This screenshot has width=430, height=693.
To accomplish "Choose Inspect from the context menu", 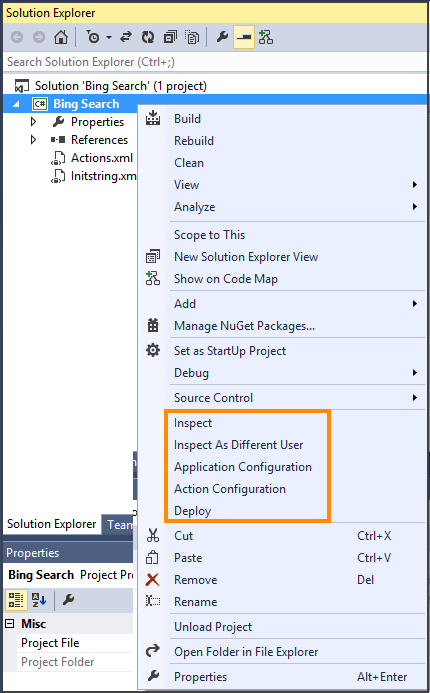I will click(193, 423).
